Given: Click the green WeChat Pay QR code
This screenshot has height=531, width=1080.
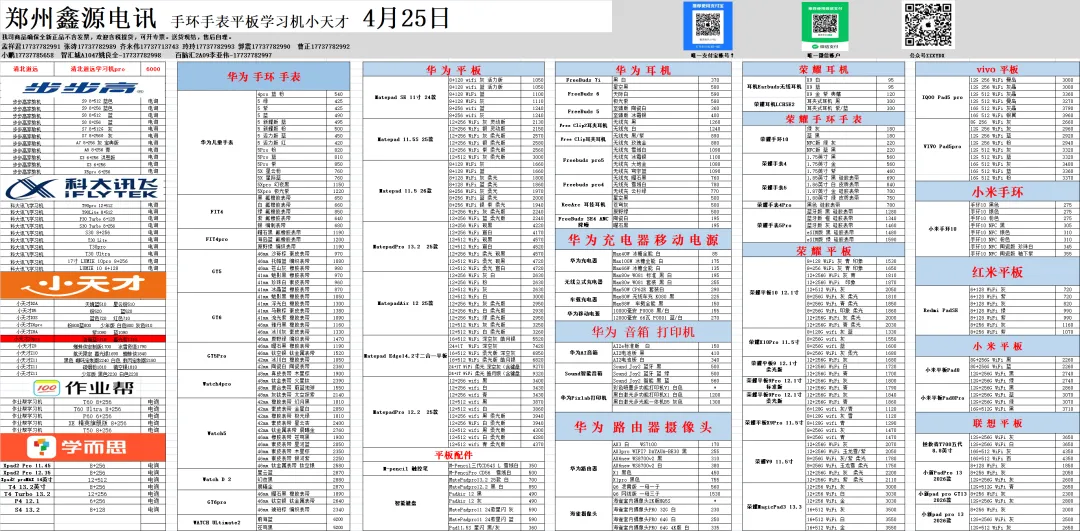Looking at the screenshot, I should [824, 24].
